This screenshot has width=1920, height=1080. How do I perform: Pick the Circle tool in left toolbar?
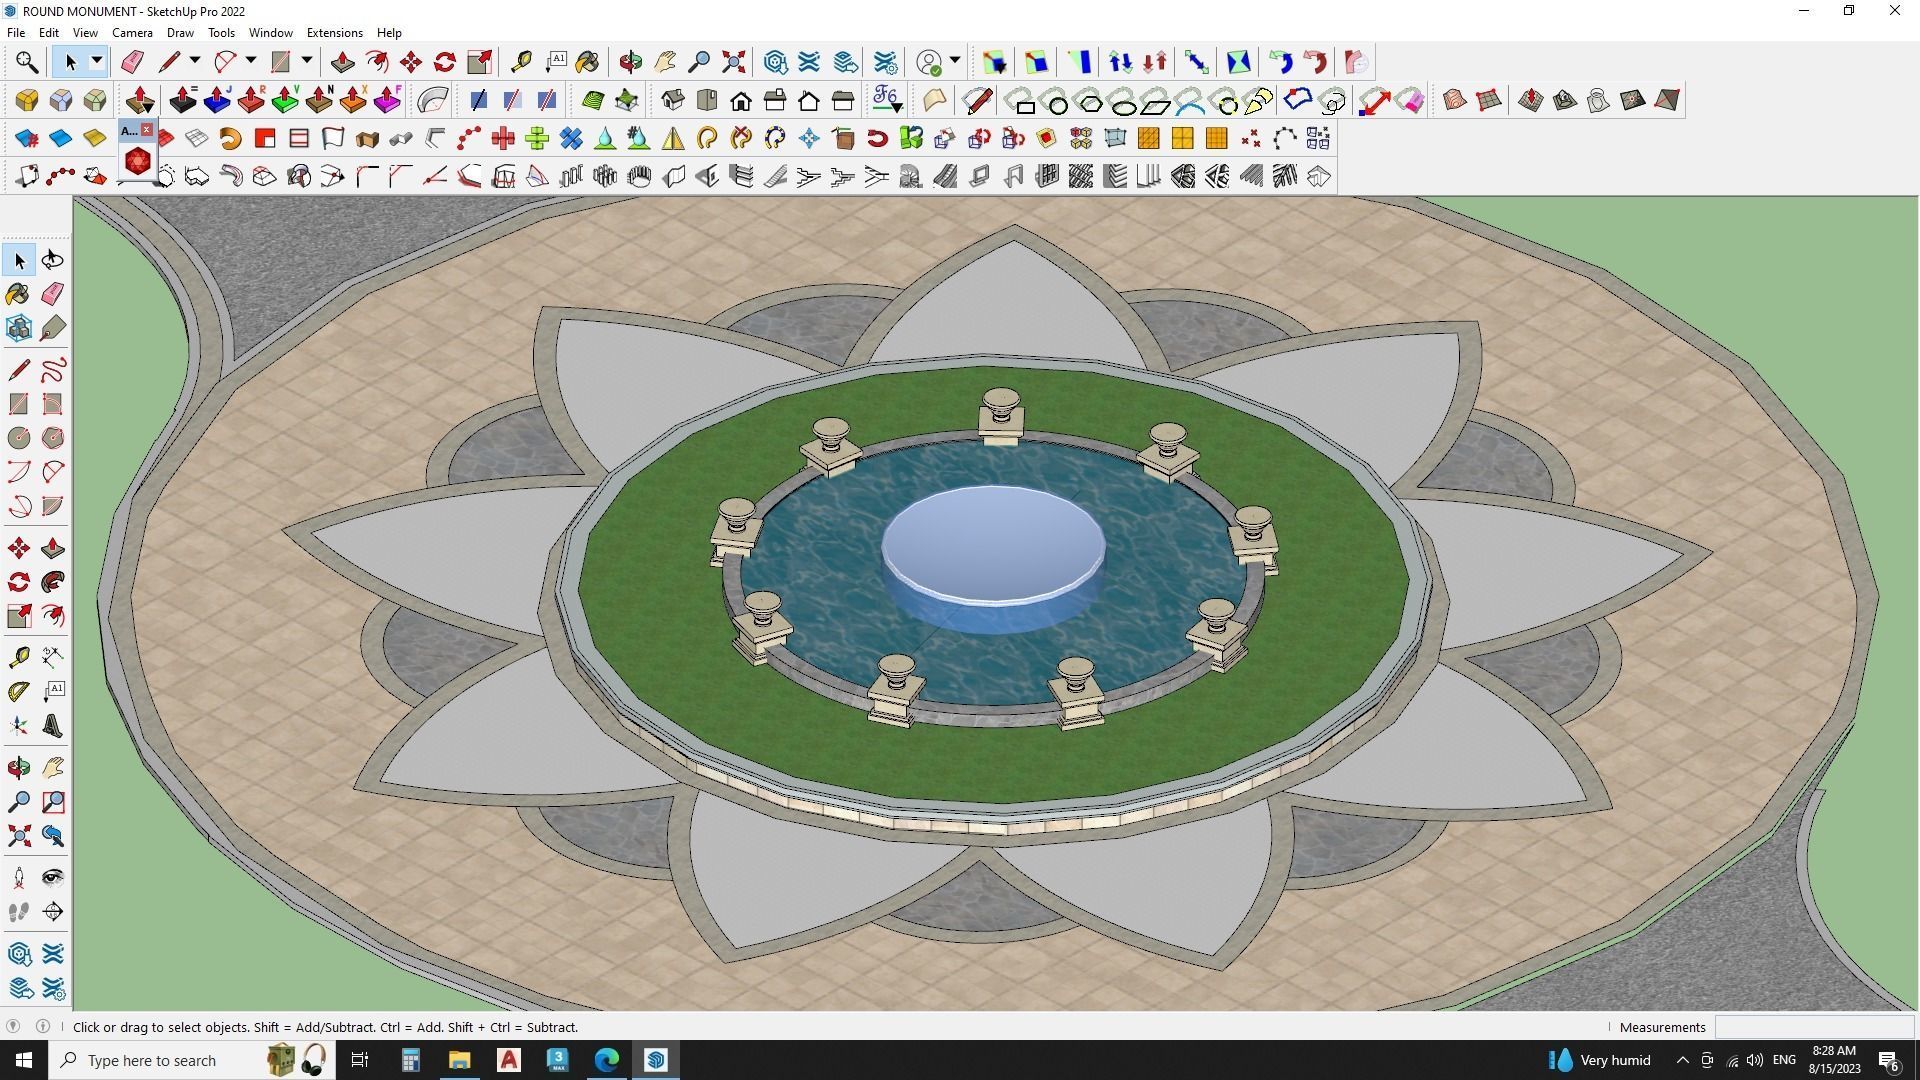point(19,438)
